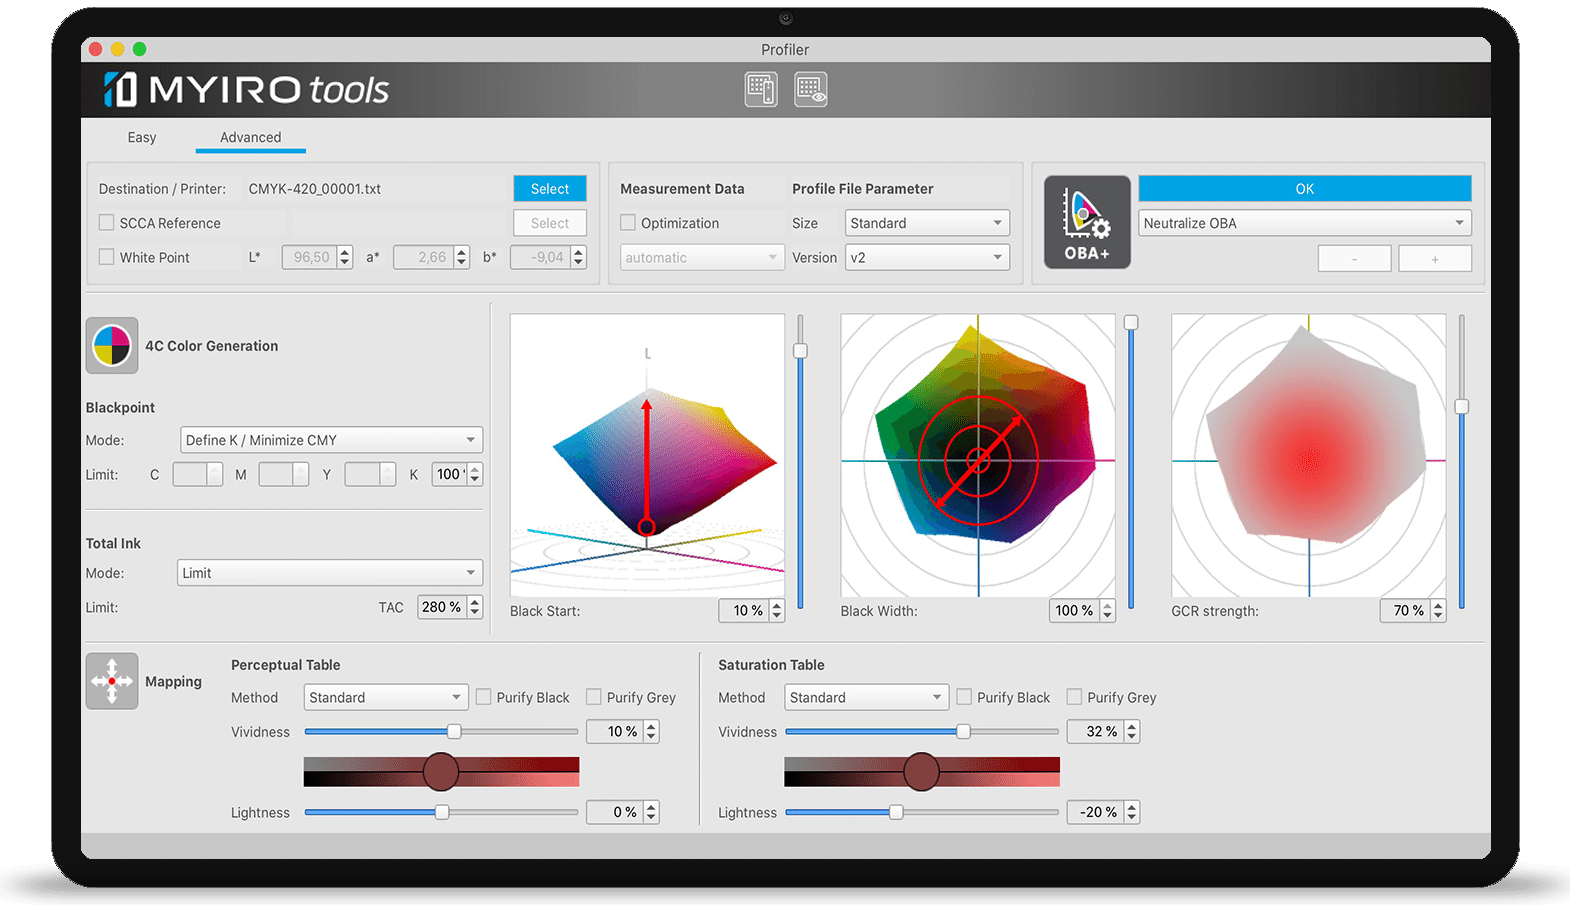Enable the White Point checkbox
Viewport: 1570px width, 905px height.
(107, 257)
